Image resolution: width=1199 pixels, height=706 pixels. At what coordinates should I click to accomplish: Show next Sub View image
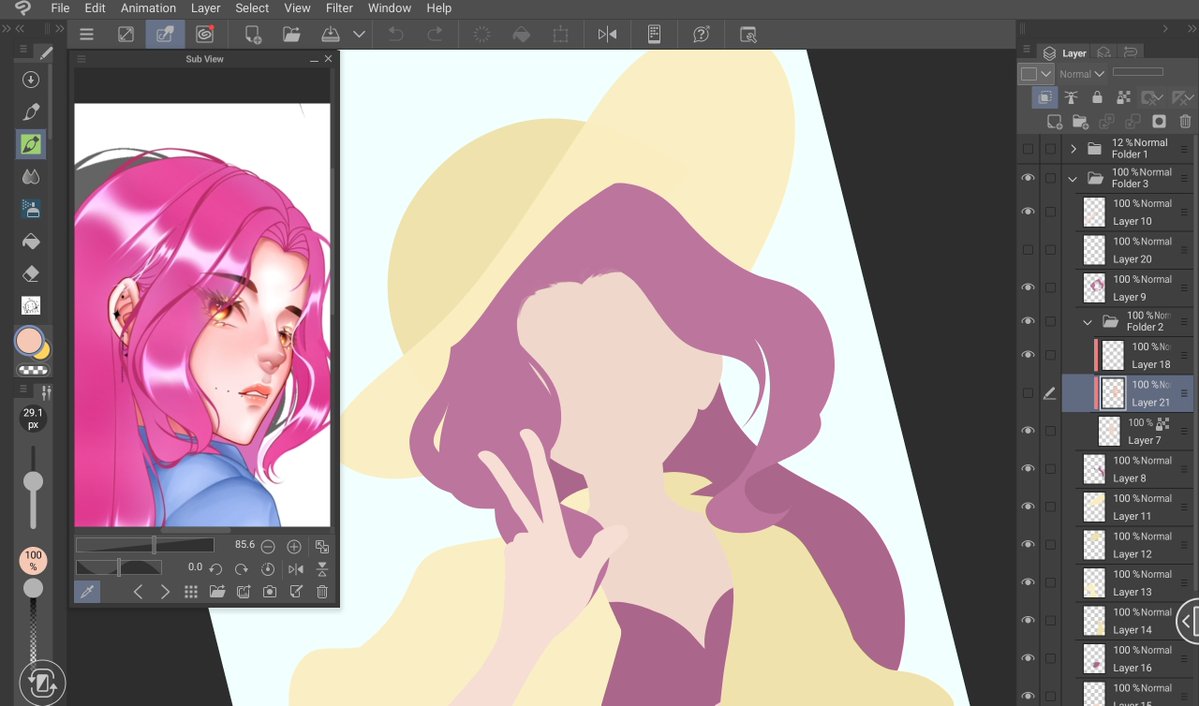[165, 591]
